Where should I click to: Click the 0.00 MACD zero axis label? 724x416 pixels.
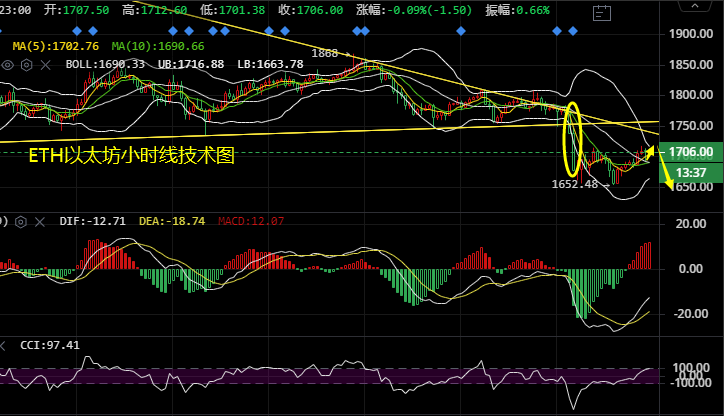coord(691,269)
